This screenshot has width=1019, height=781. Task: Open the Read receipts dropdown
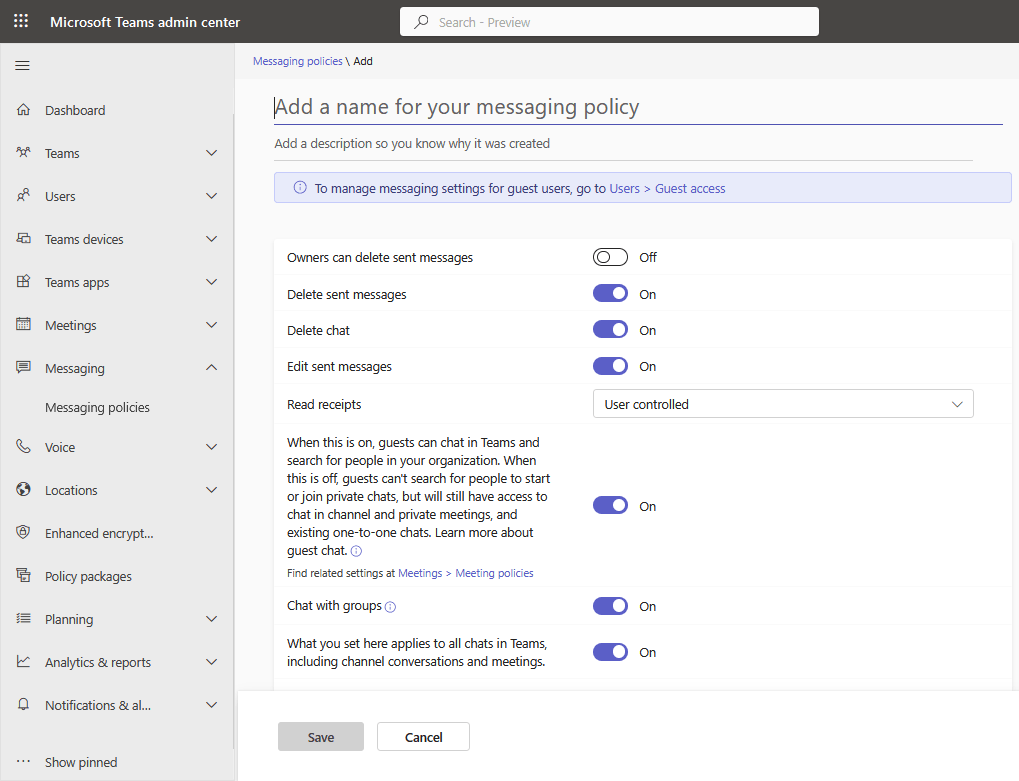[783, 403]
